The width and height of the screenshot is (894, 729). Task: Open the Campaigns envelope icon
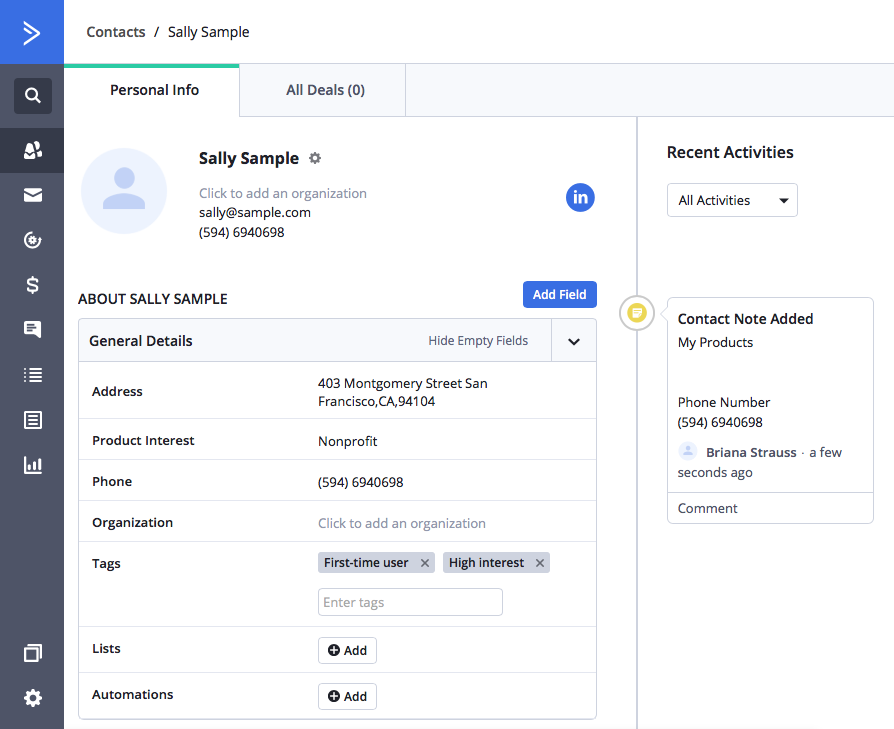click(32, 195)
